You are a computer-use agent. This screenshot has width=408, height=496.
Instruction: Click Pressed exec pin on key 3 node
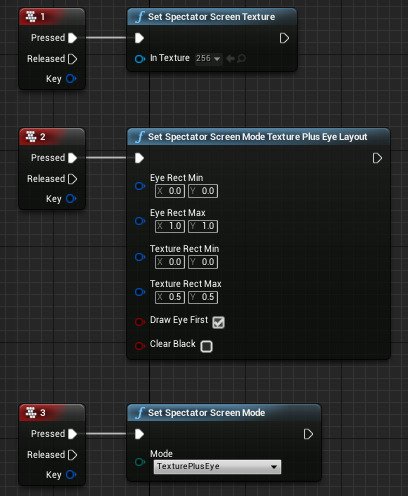click(72, 434)
